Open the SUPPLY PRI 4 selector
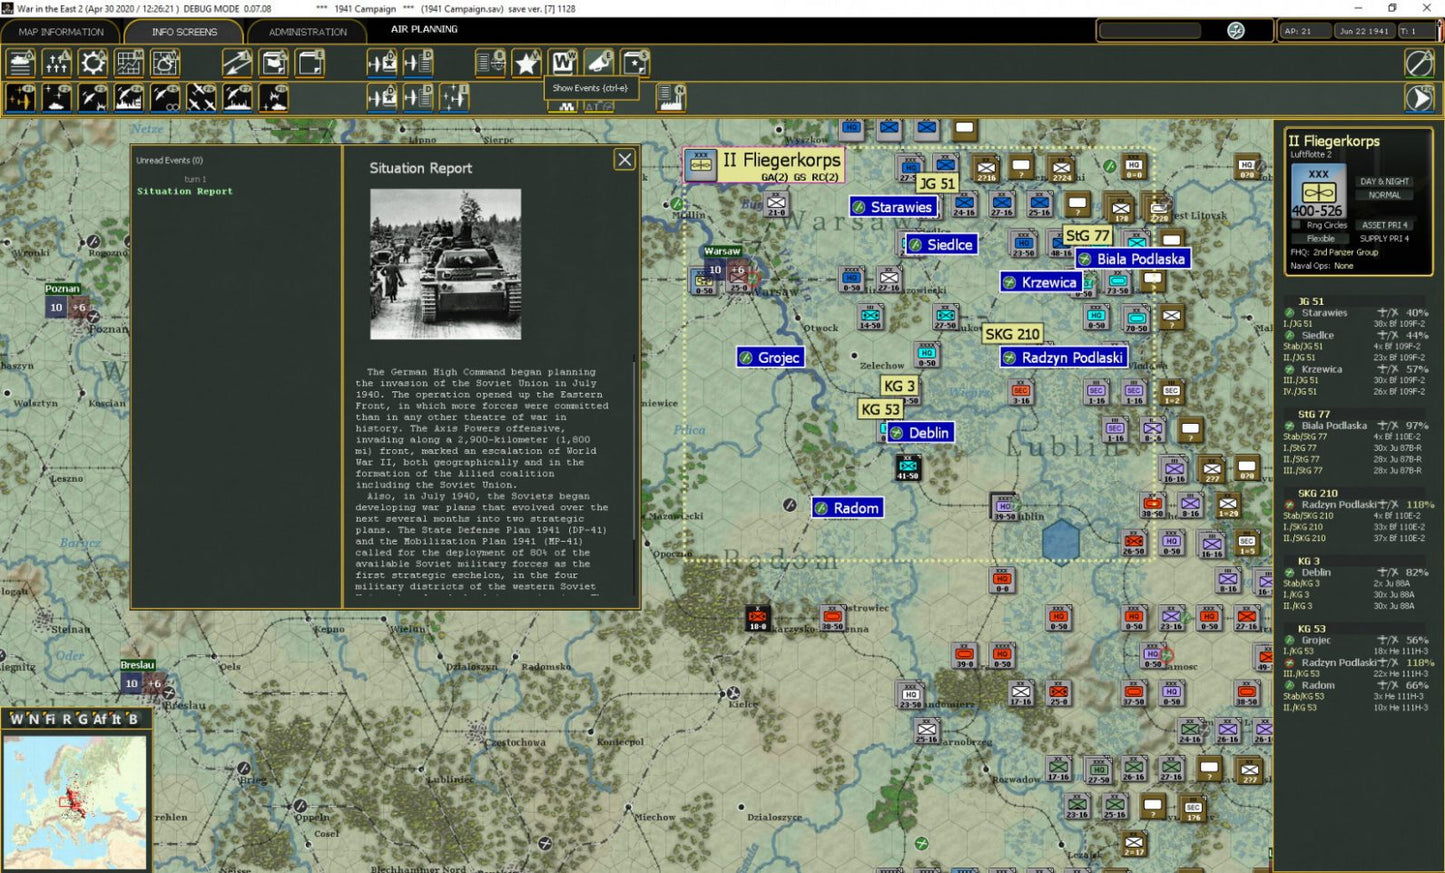Screen dimensions: 1445x873 [x=1384, y=239]
